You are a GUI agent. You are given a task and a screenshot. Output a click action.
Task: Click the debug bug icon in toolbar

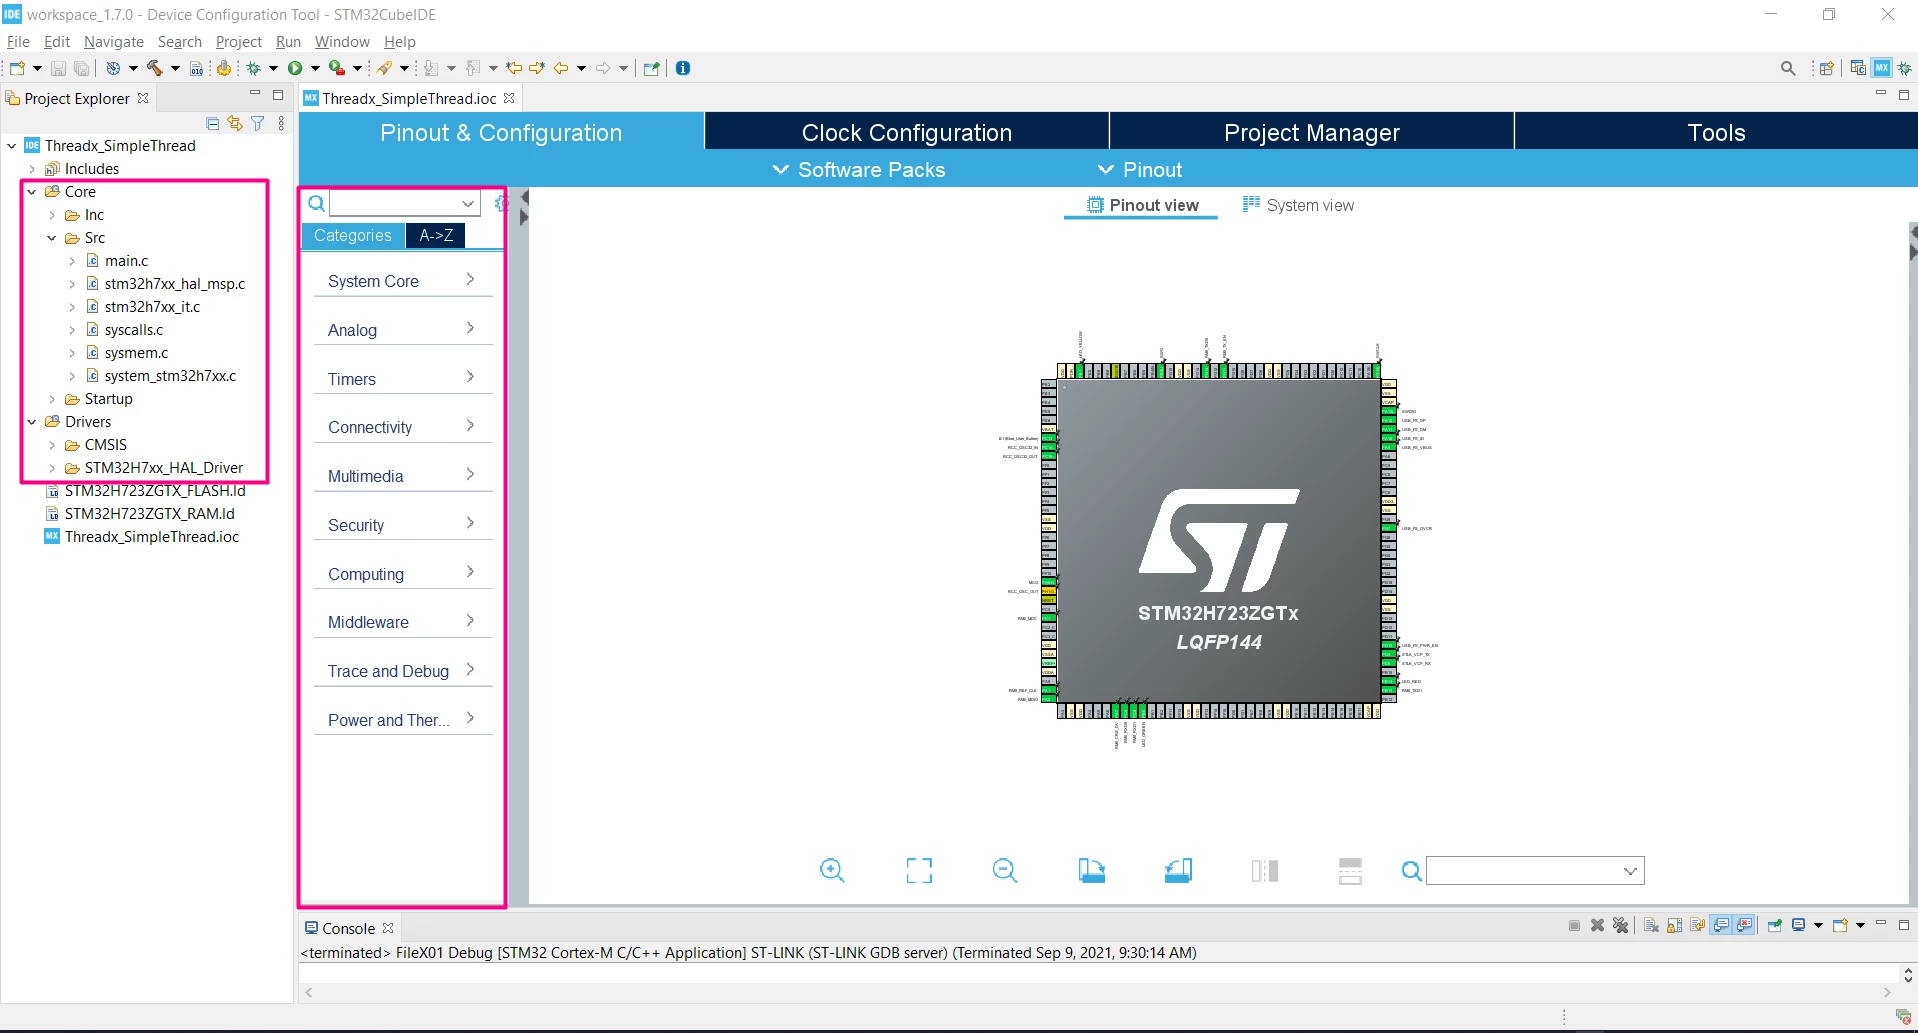click(x=254, y=68)
